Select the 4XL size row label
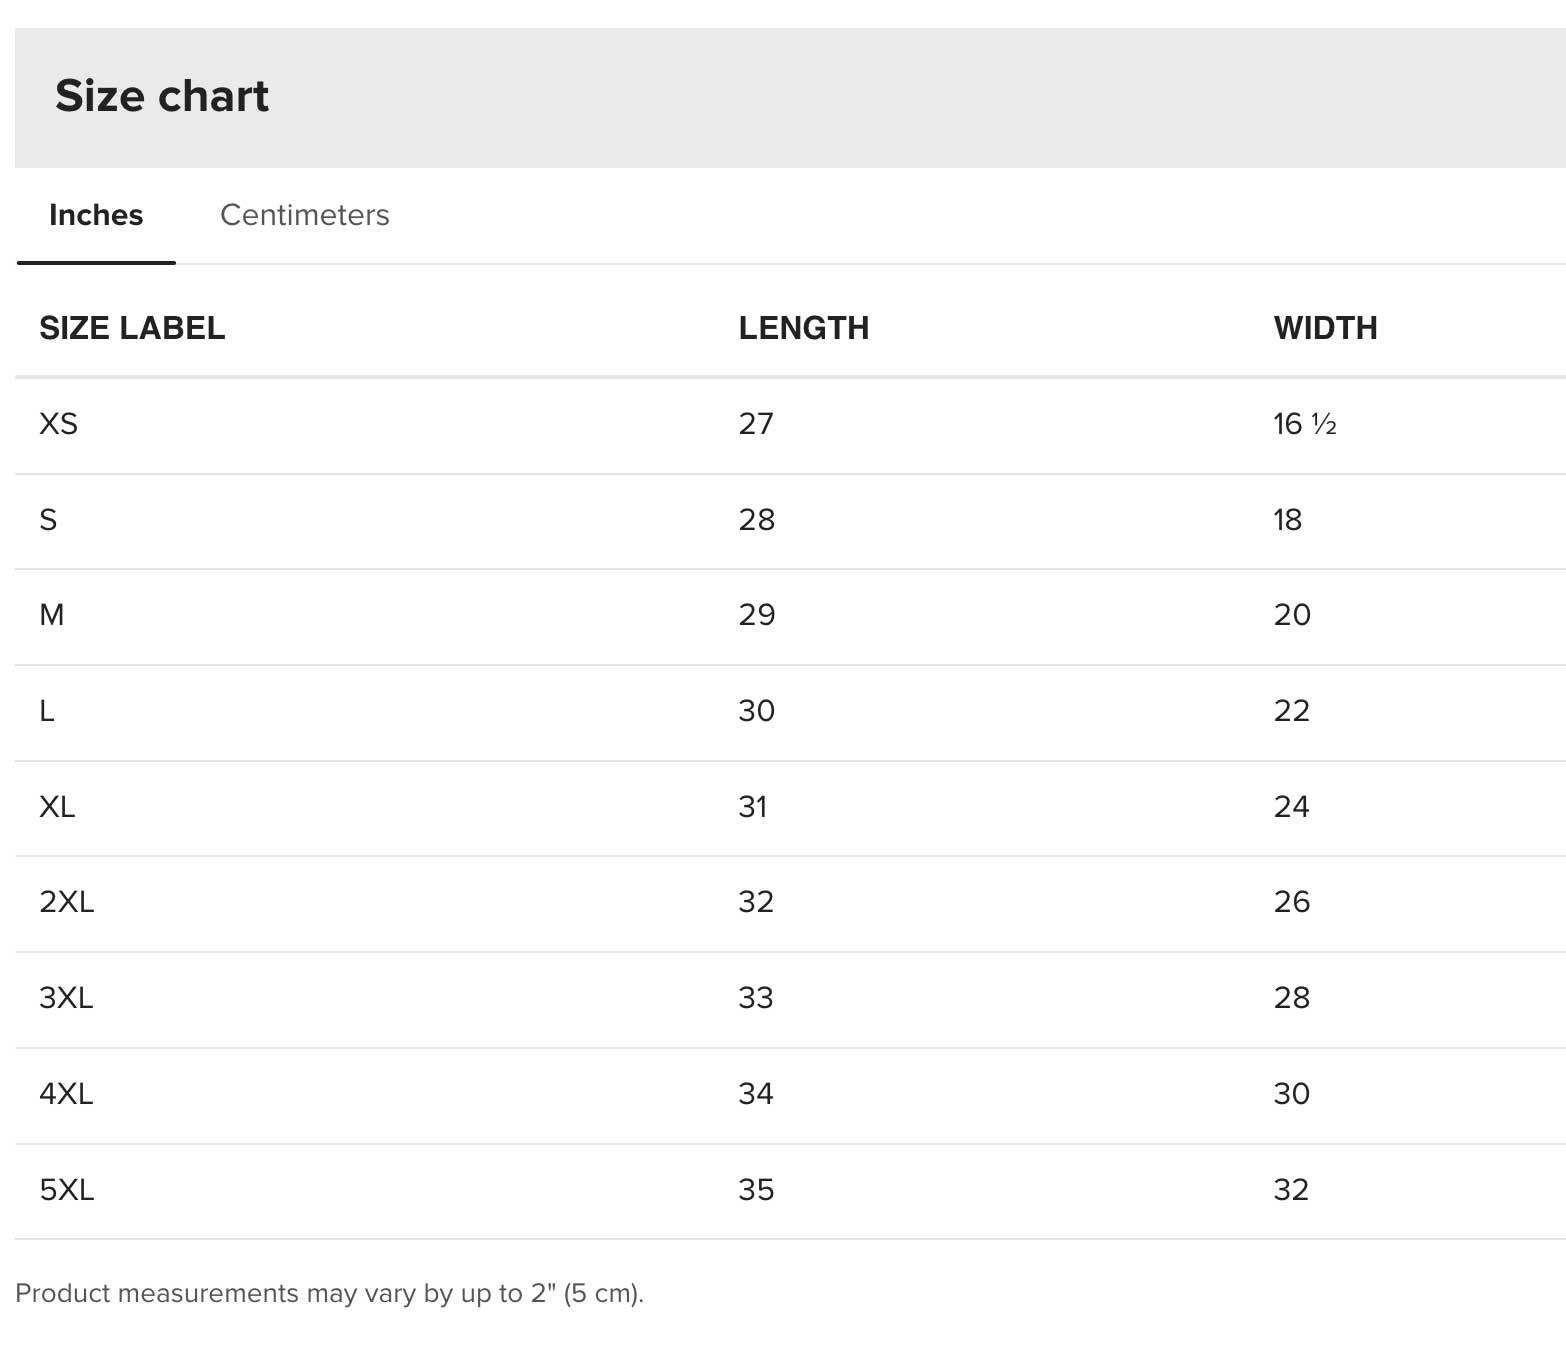 click(x=66, y=1094)
